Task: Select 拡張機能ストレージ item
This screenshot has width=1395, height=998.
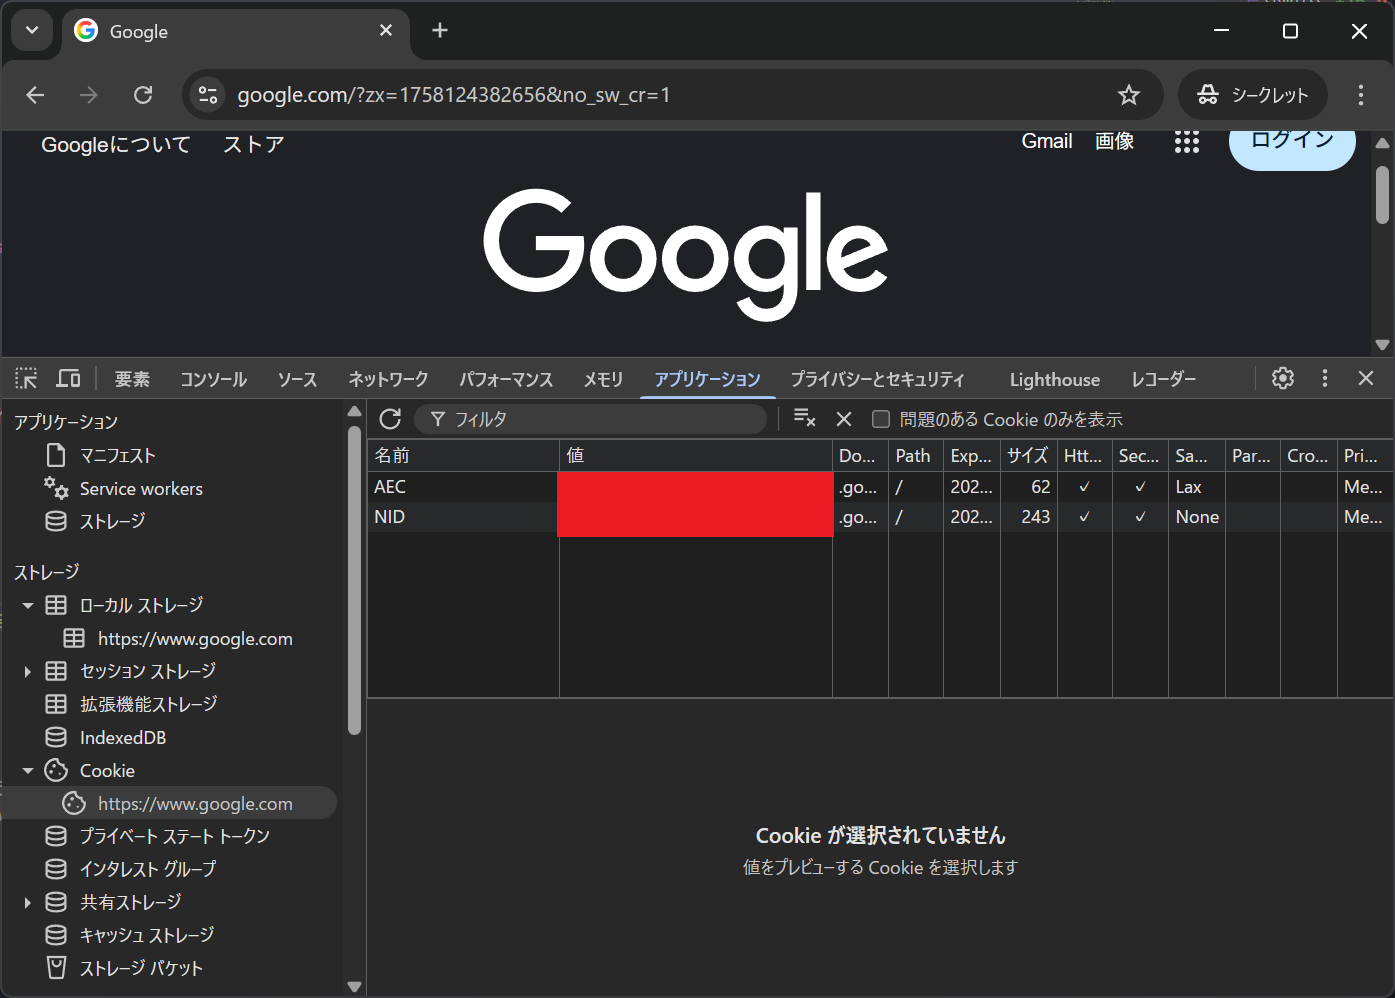Action: click(x=148, y=704)
